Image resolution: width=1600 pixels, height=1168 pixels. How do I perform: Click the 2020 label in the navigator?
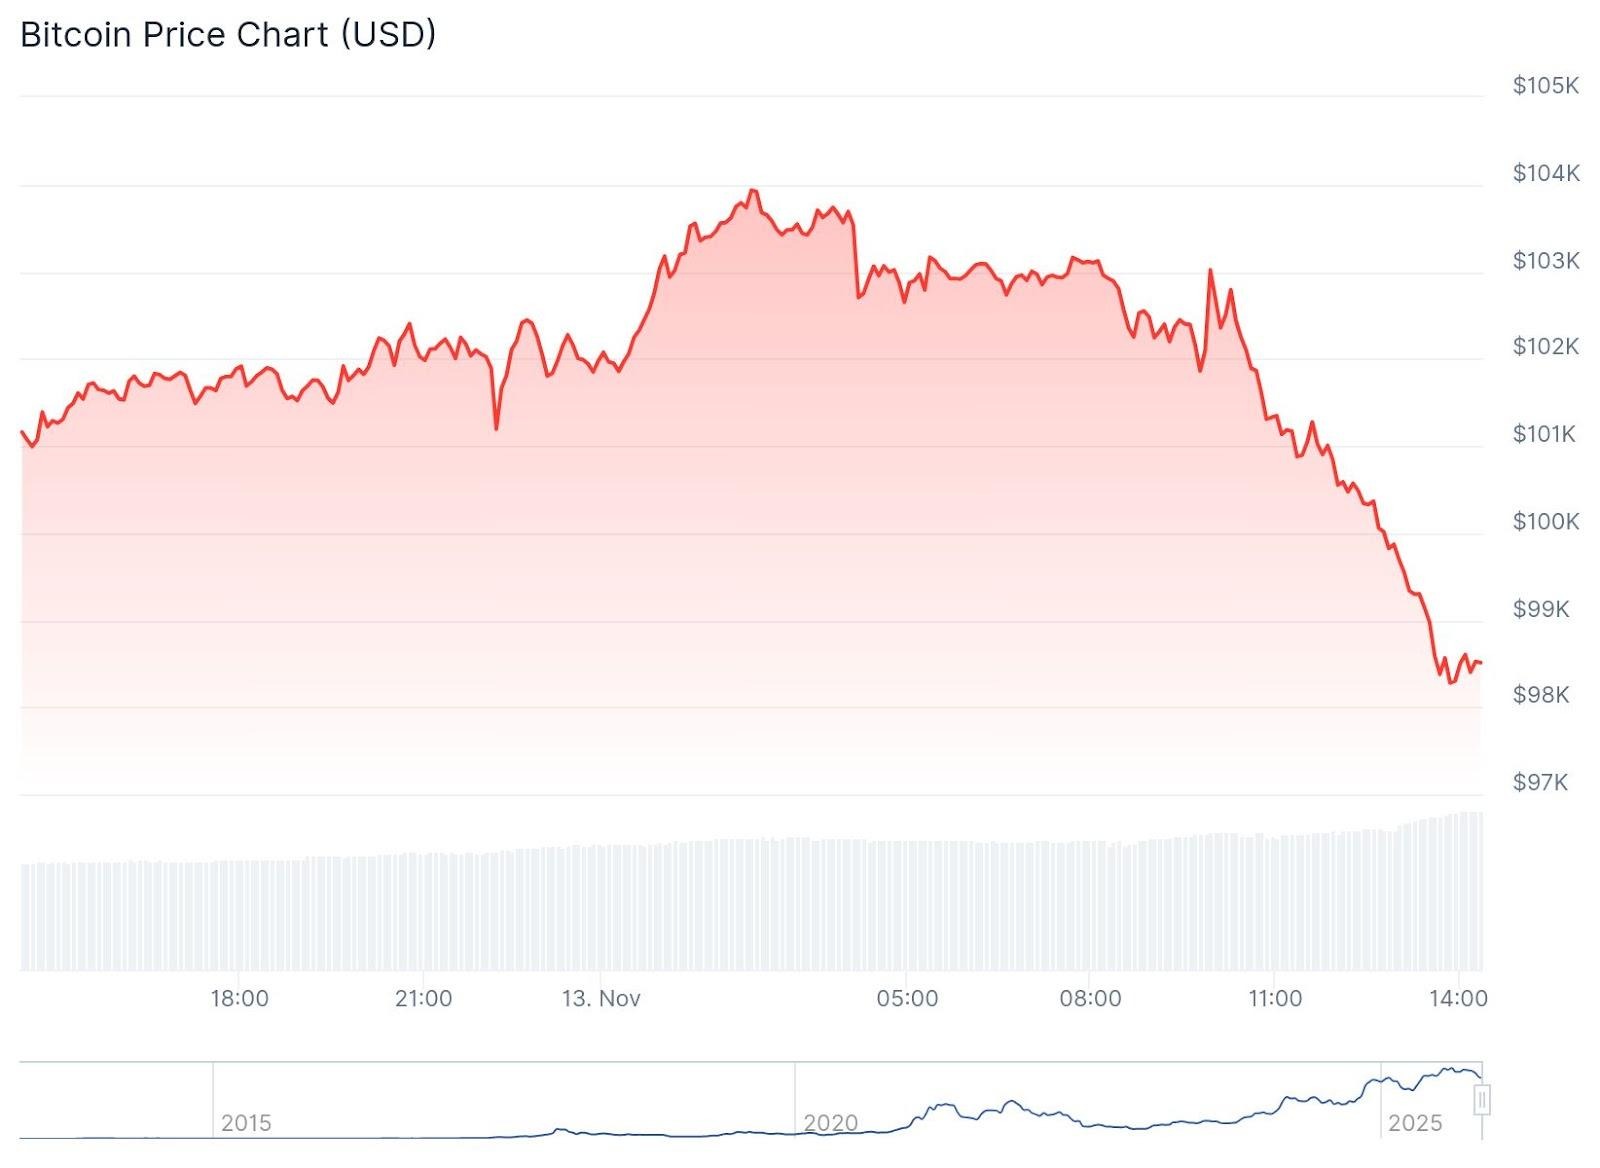831,1122
